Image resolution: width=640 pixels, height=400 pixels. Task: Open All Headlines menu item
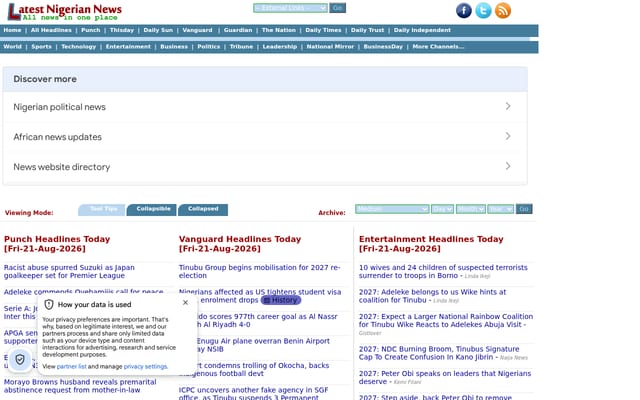(x=51, y=30)
